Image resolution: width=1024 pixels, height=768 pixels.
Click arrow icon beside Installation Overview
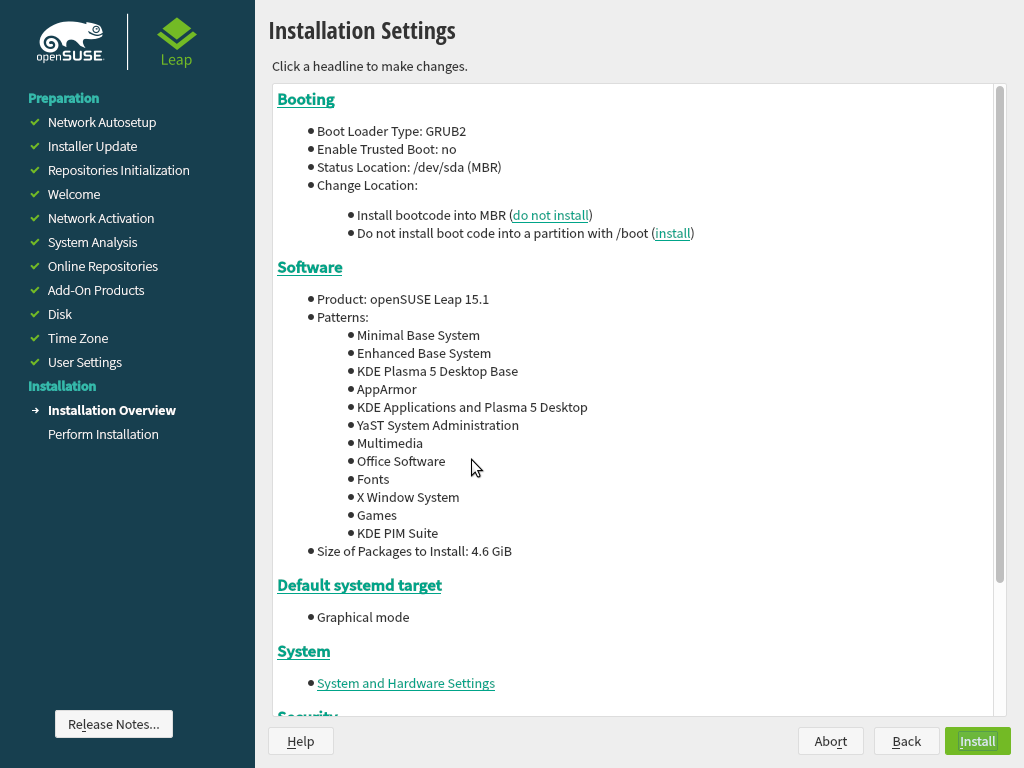pyautogui.click(x=35, y=410)
